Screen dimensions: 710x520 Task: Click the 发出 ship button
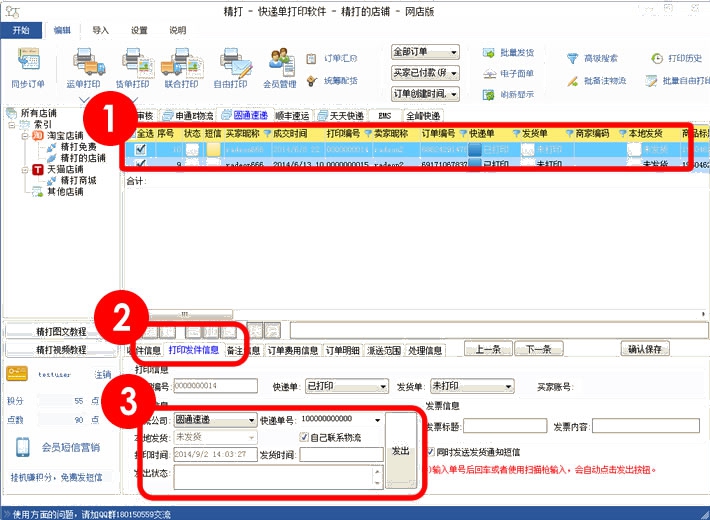click(401, 451)
